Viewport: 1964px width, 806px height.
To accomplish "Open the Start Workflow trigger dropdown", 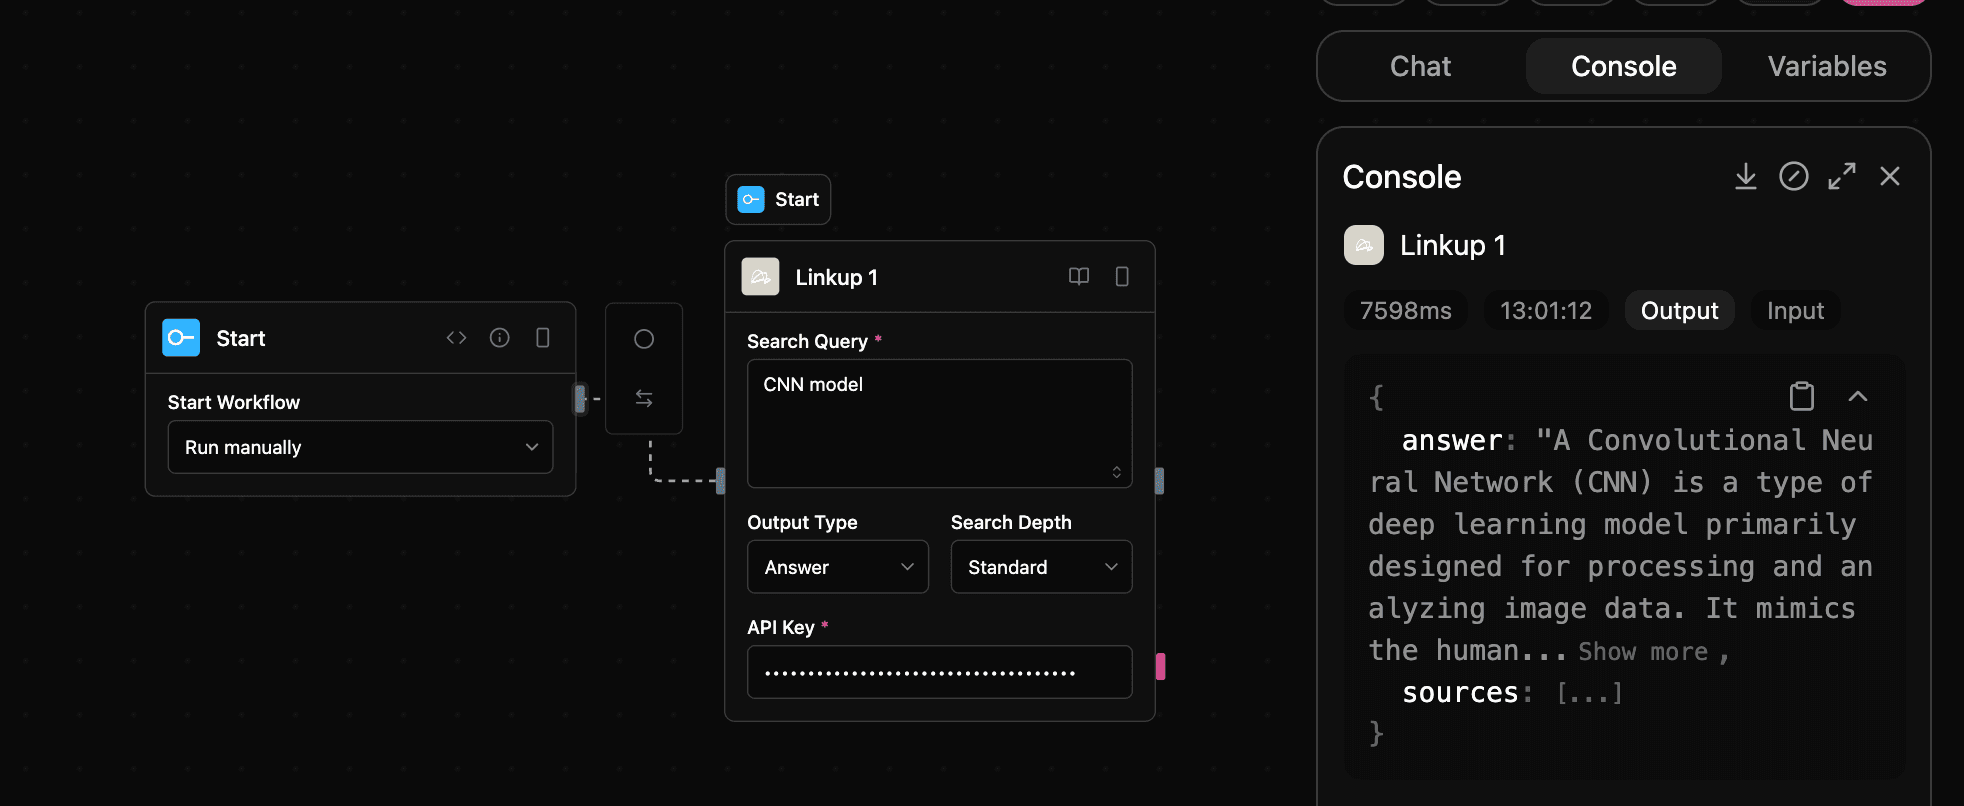I will [x=360, y=447].
